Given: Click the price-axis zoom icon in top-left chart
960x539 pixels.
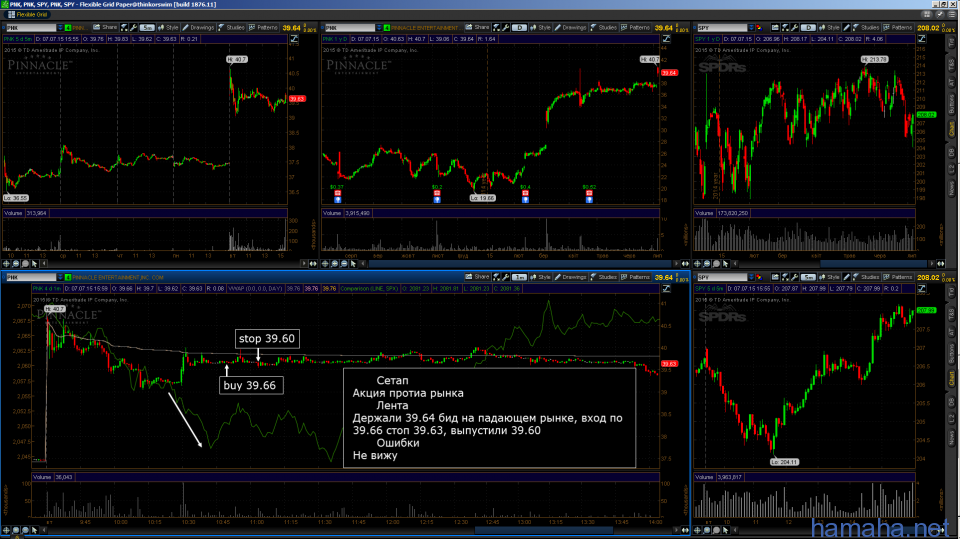Looking at the screenshot, I should (x=294, y=39).
